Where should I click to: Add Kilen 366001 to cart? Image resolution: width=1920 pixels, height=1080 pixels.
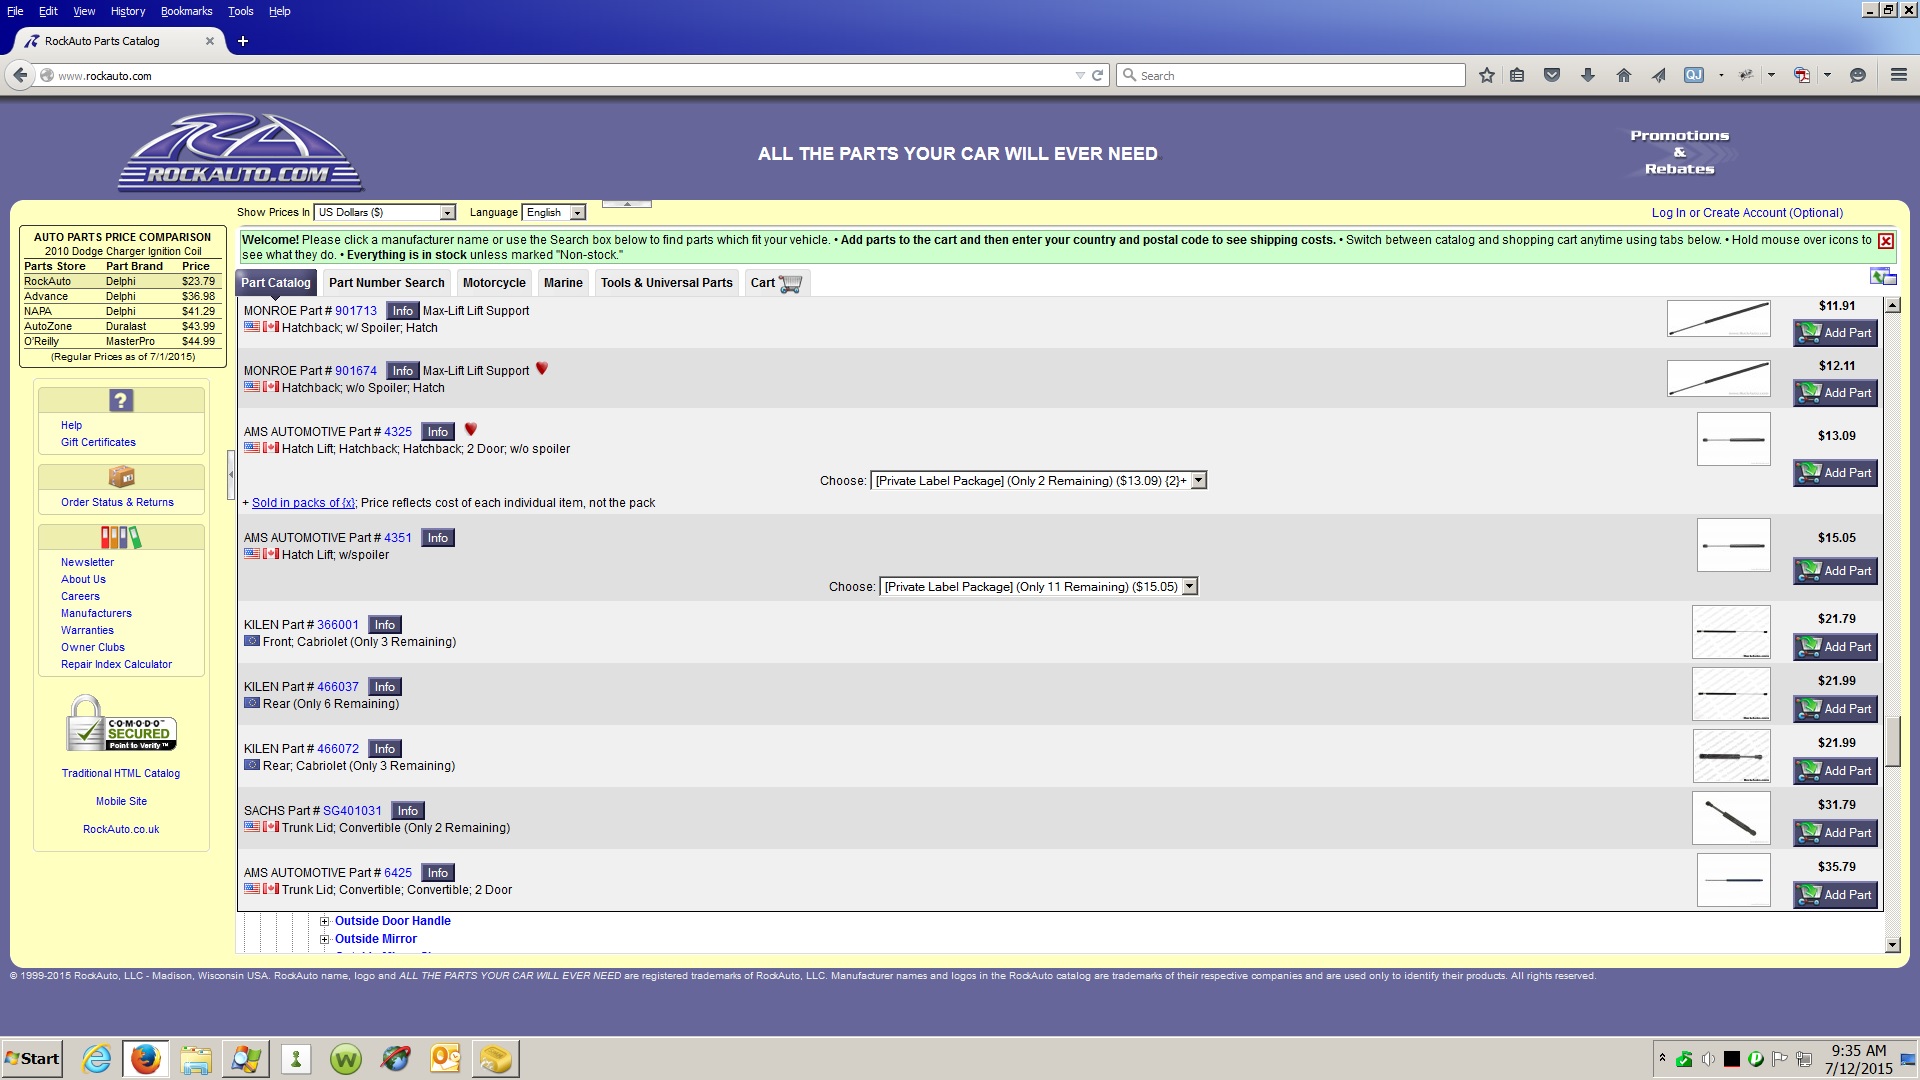point(1835,647)
